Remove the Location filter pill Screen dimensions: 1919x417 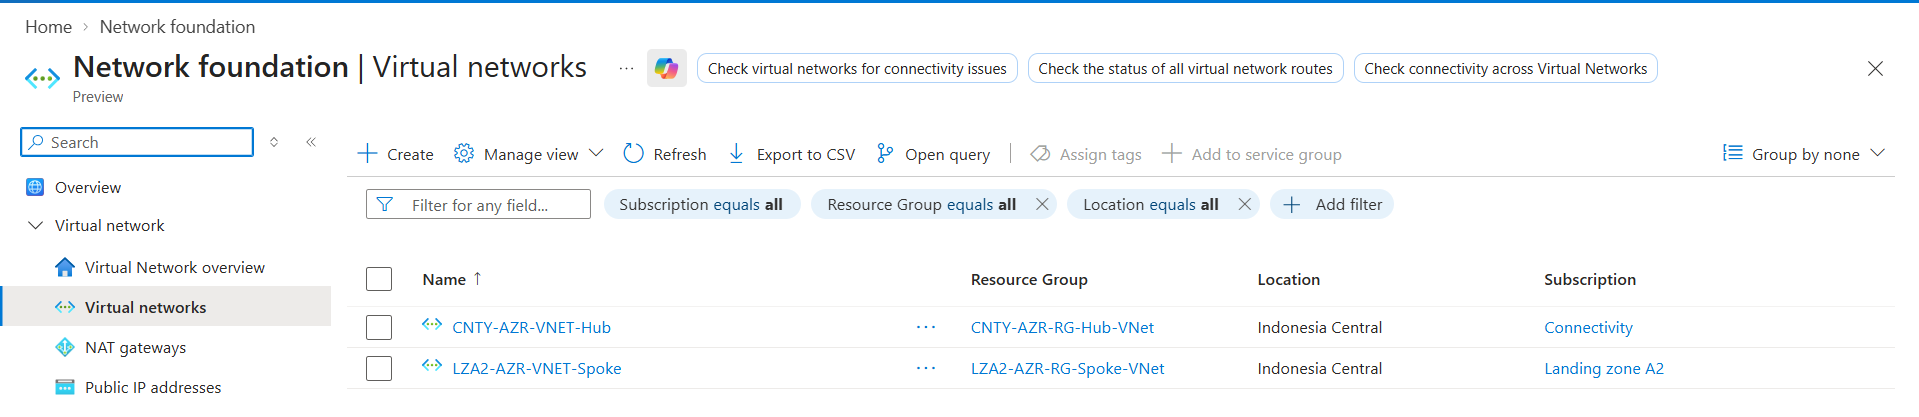(1245, 205)
